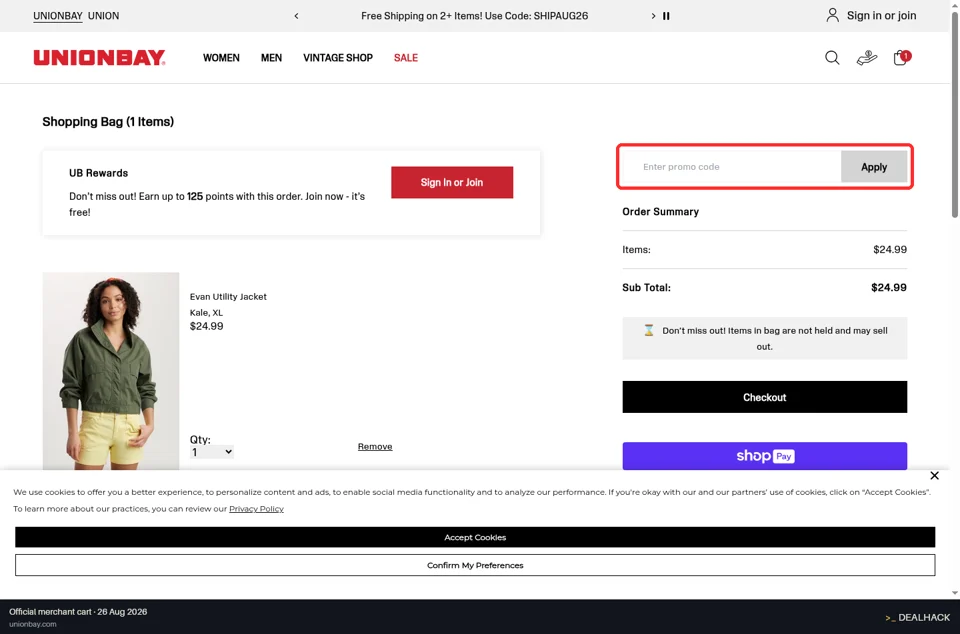The image size is (960, 634).
Task: Switch to the UNION site tab
Action: click(x=103, y=16)
